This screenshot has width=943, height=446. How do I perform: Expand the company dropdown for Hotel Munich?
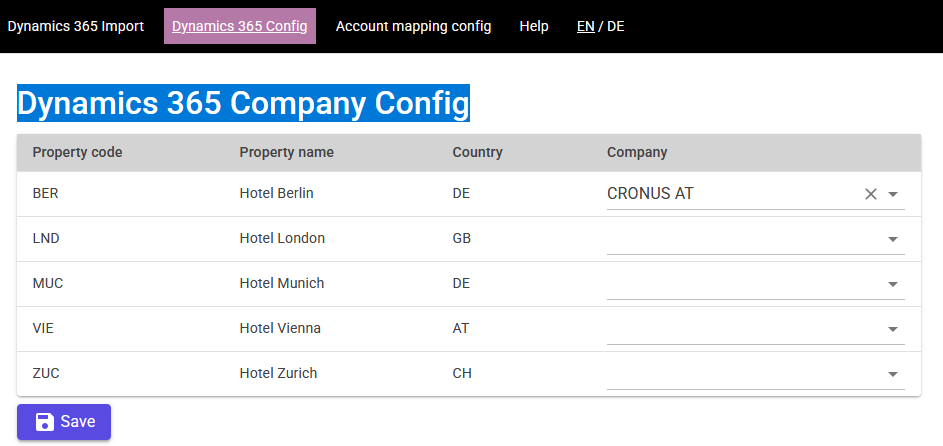click(x=892, y=284)
